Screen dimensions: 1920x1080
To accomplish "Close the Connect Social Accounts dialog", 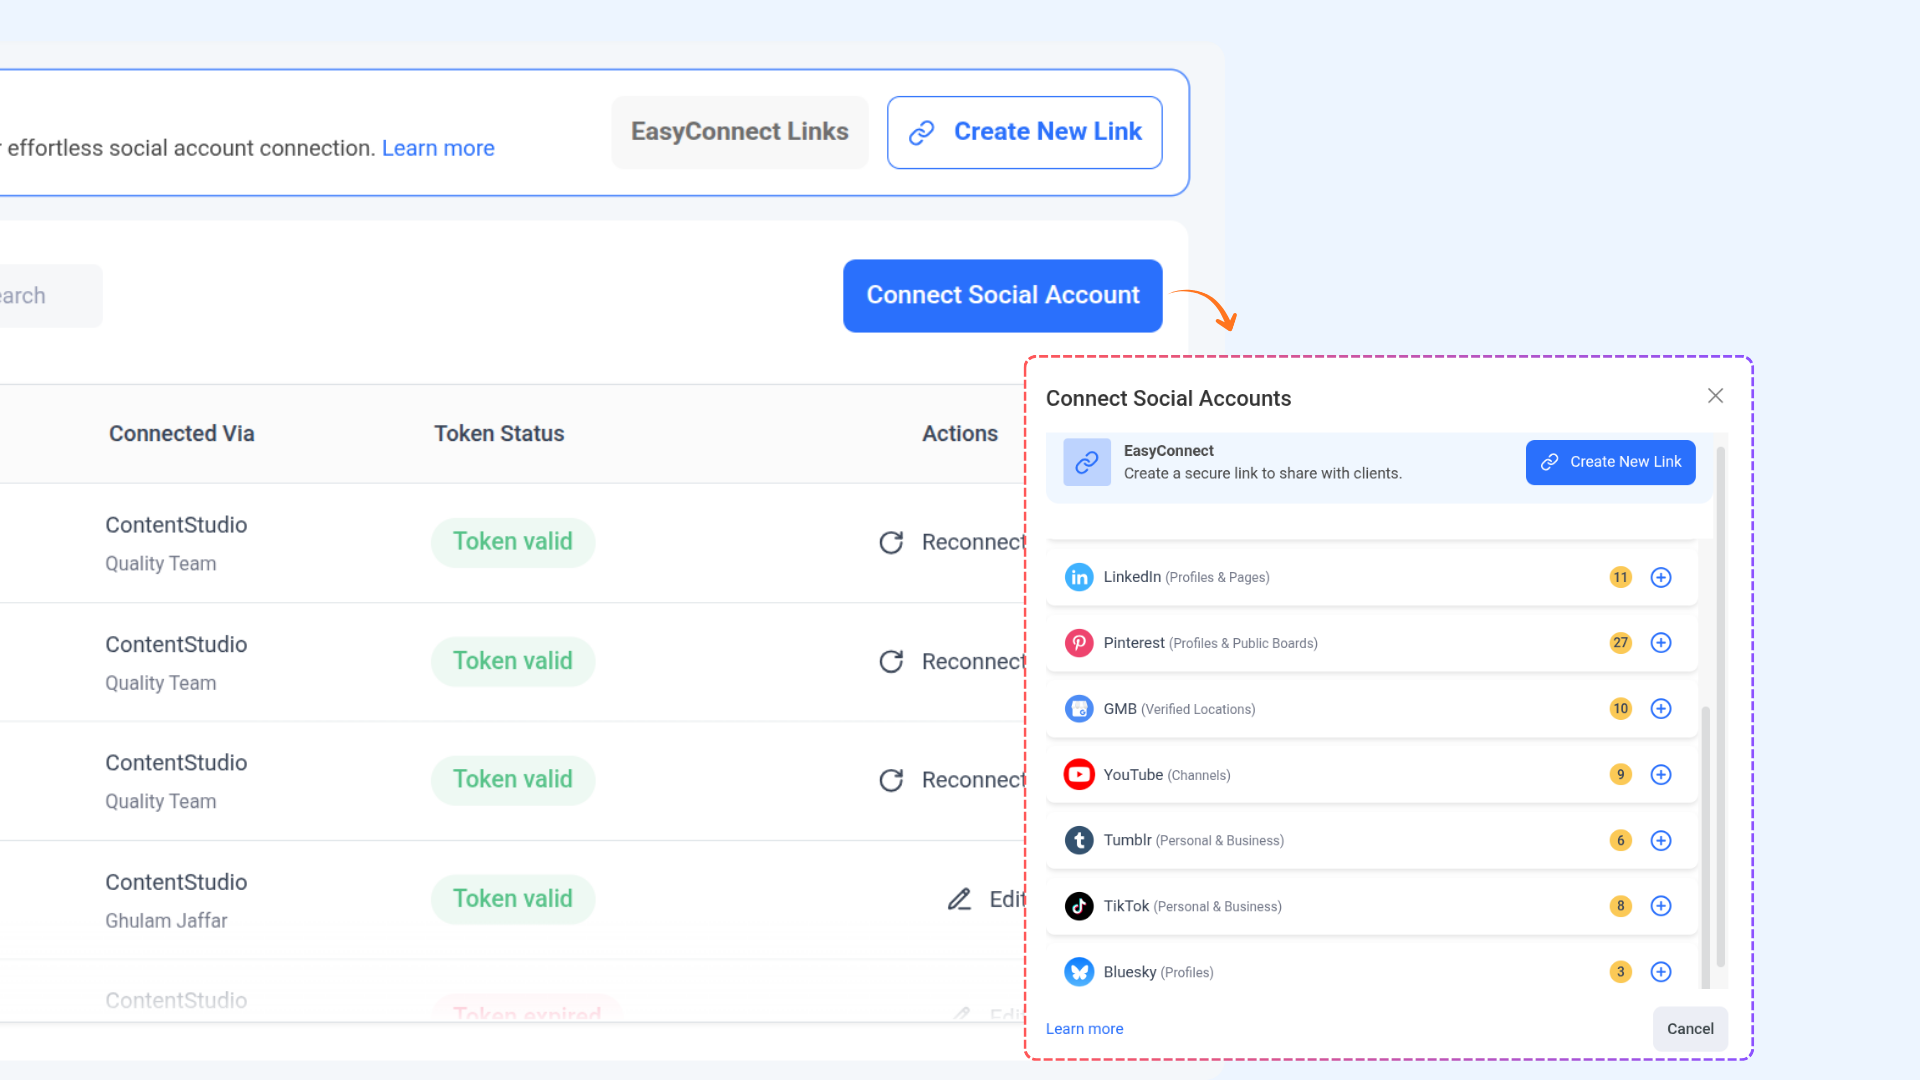I will tap(1715, 396).
